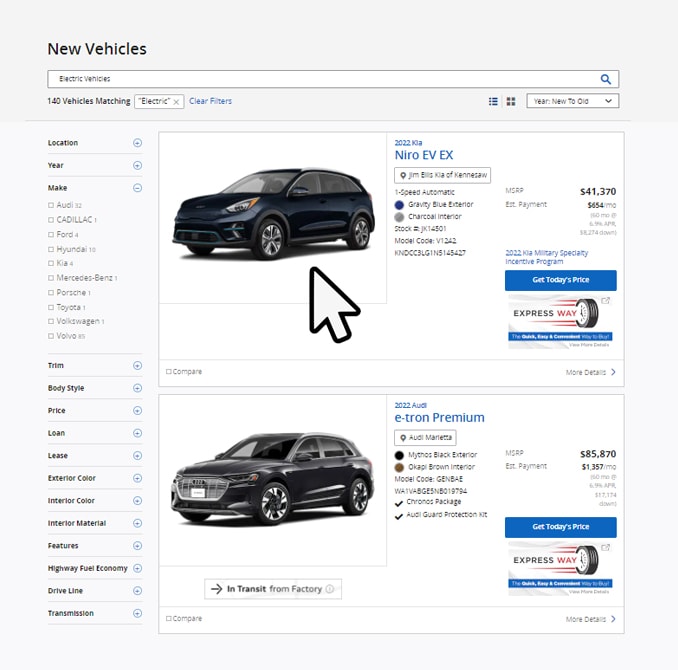
Task: Open external link icon on Niro Express Way
Action: 605,301
